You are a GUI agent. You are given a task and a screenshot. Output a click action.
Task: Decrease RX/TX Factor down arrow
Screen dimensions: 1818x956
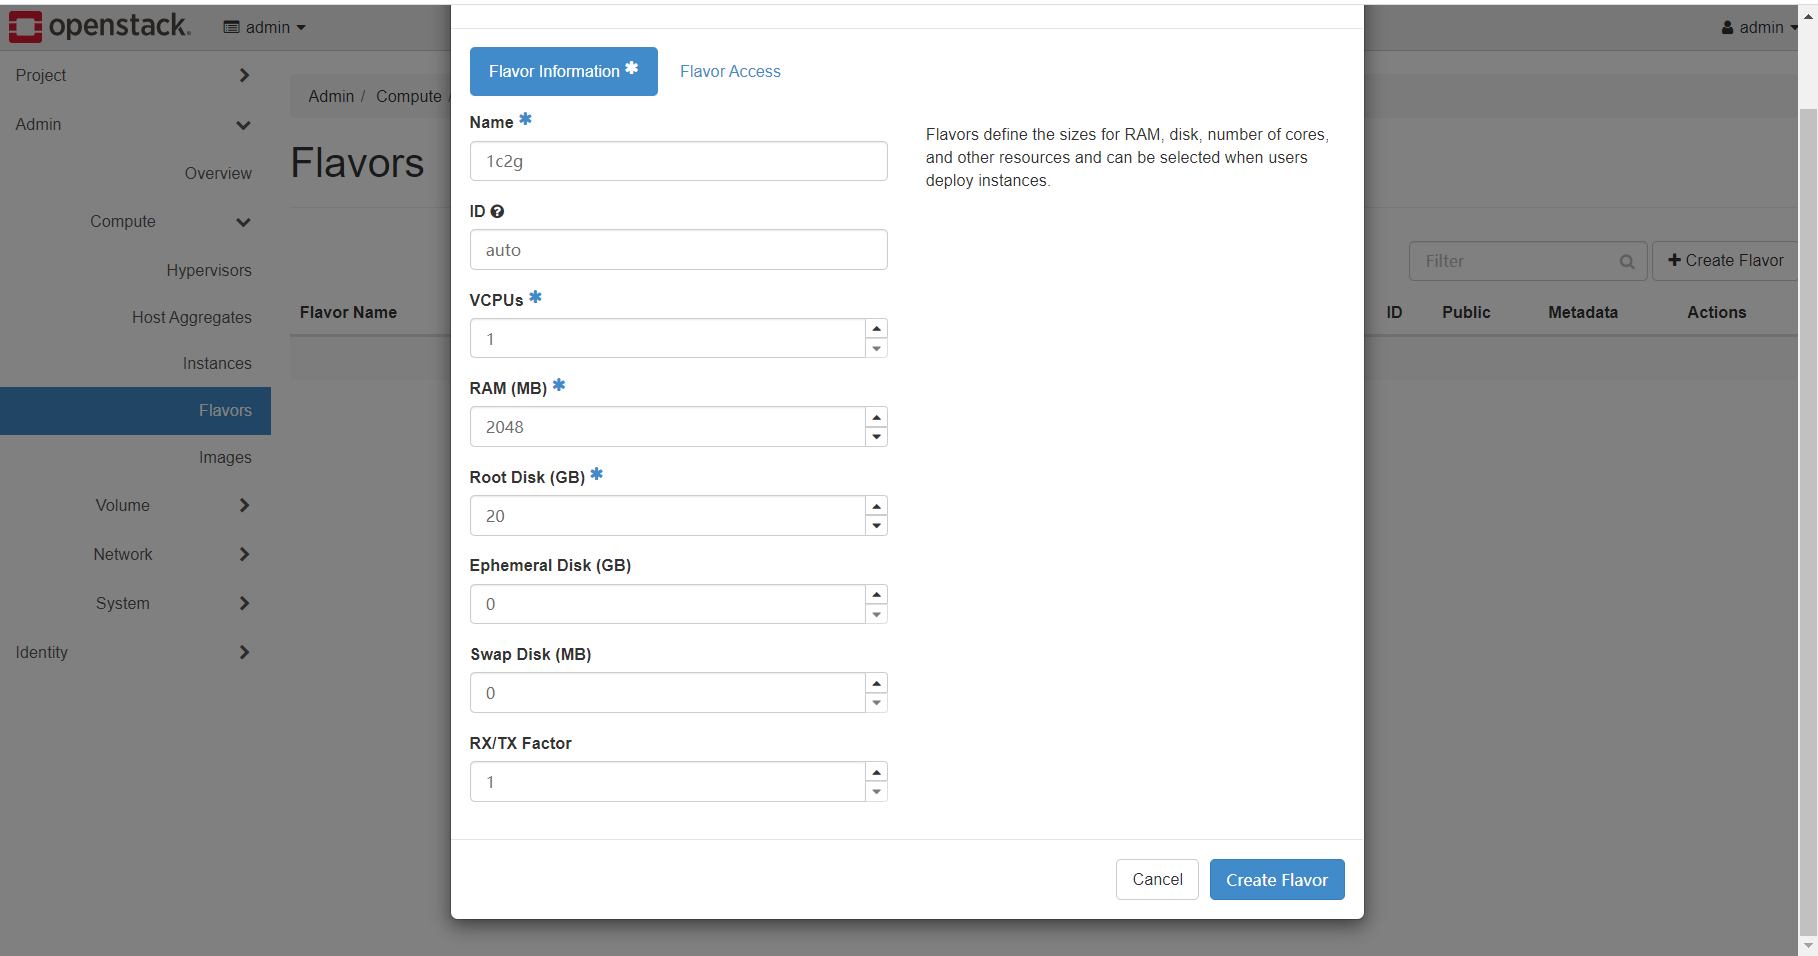(x=876, y=792)
